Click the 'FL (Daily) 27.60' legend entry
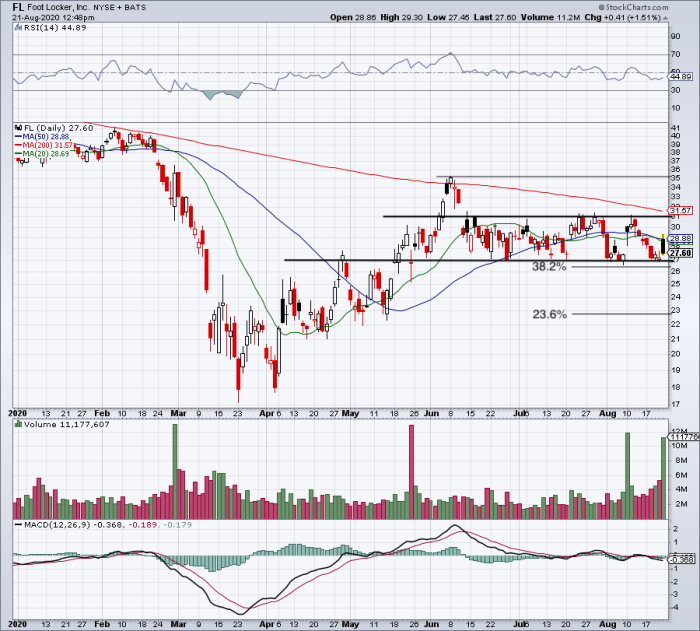Screen dimensions: 700x631 (58, 128)
